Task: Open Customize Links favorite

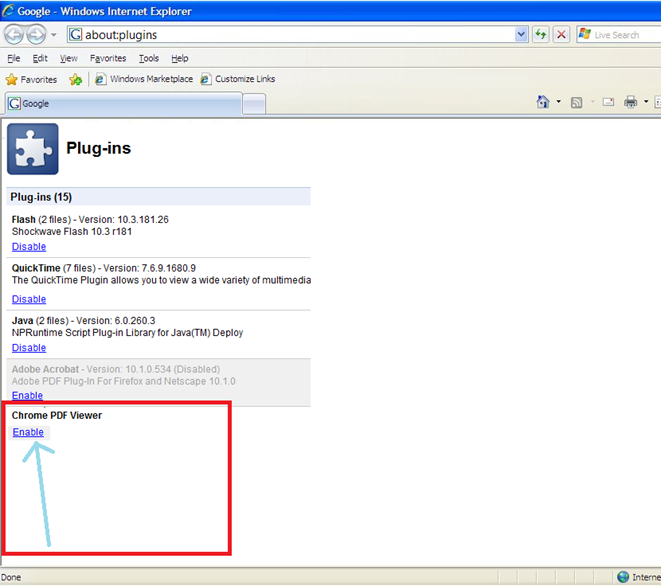Action: click(238, 79)
